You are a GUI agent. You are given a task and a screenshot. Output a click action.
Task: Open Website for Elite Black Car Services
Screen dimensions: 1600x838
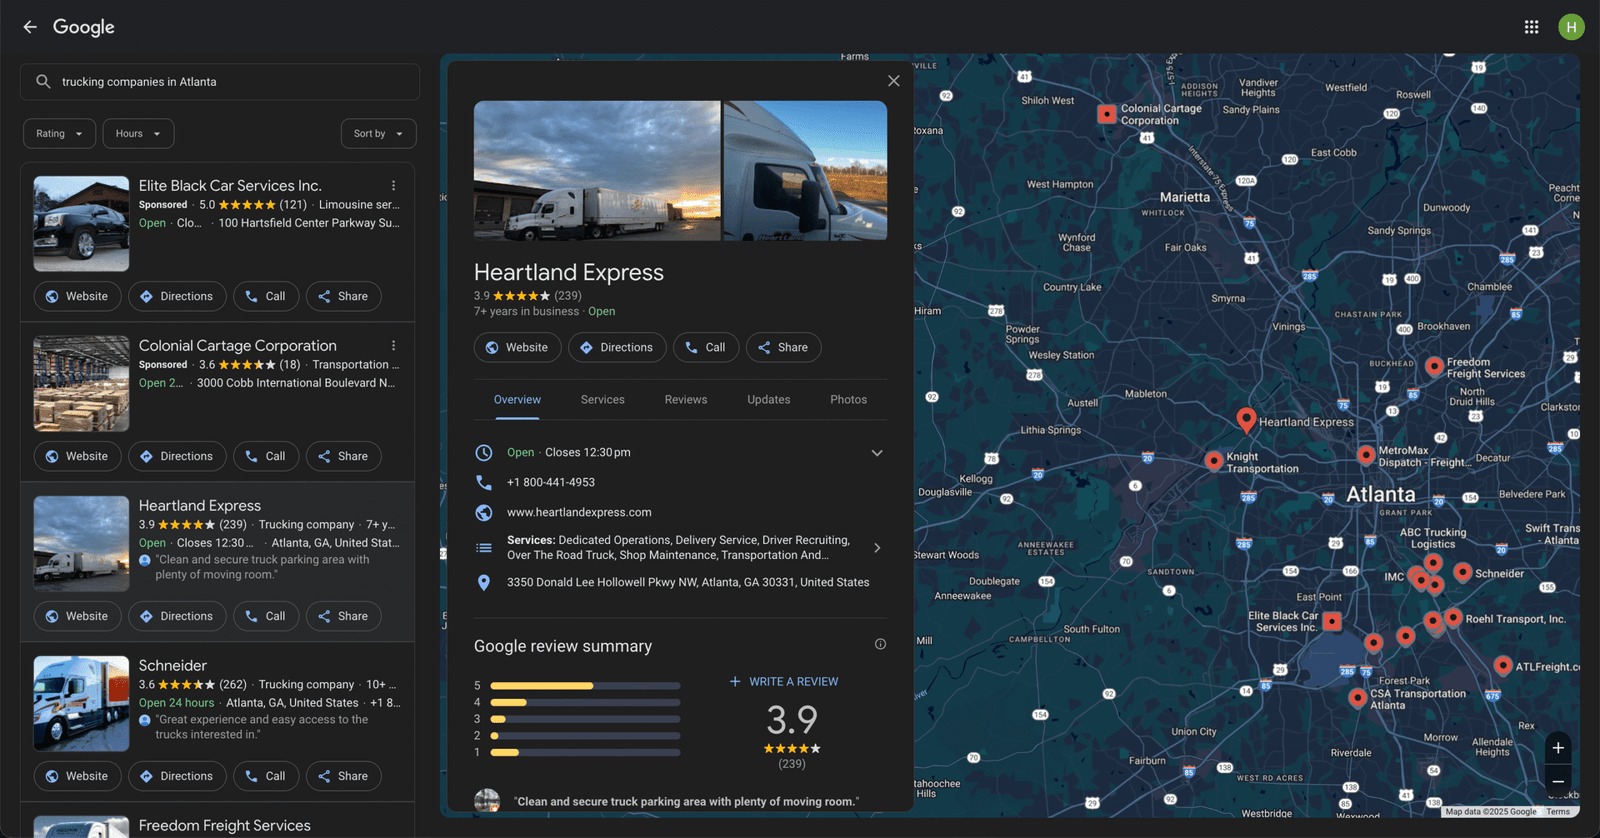coord(77,297)
